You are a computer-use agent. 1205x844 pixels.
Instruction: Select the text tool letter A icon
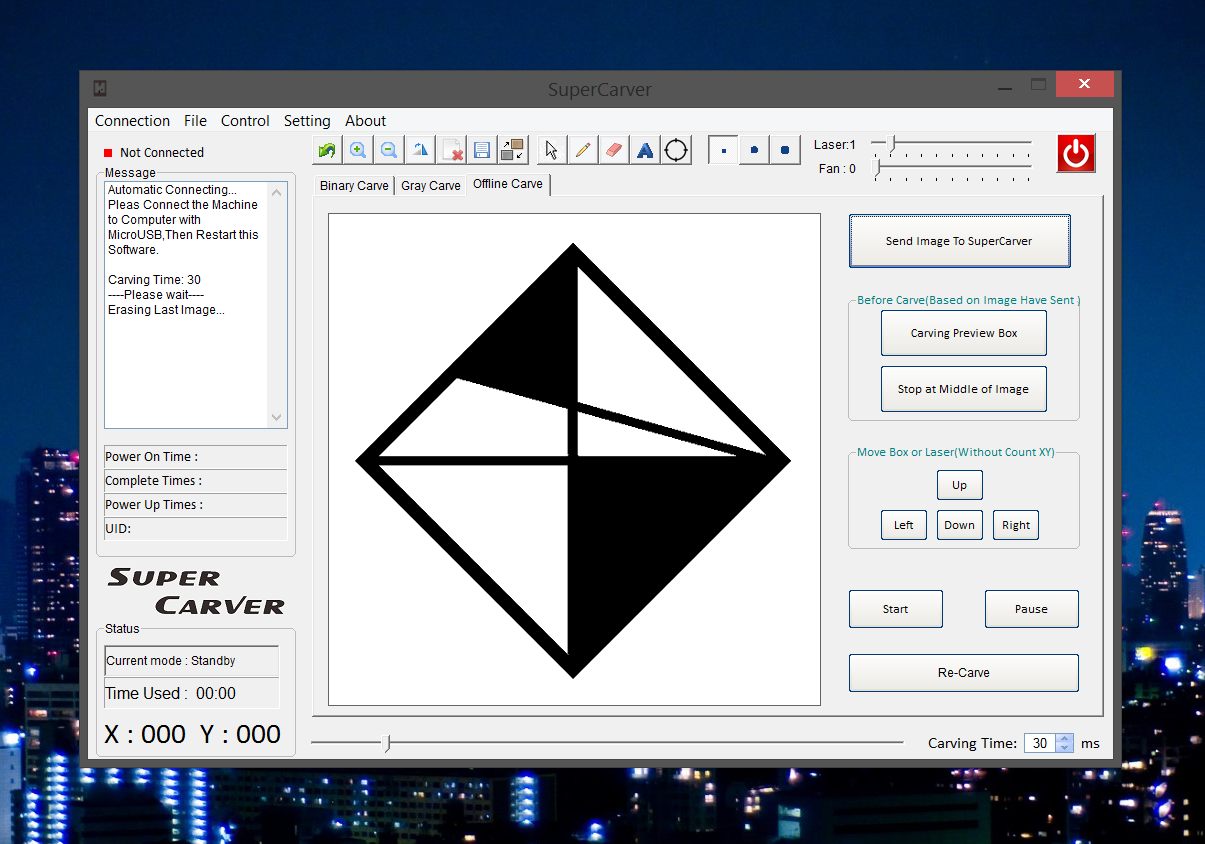click(645, 150)
